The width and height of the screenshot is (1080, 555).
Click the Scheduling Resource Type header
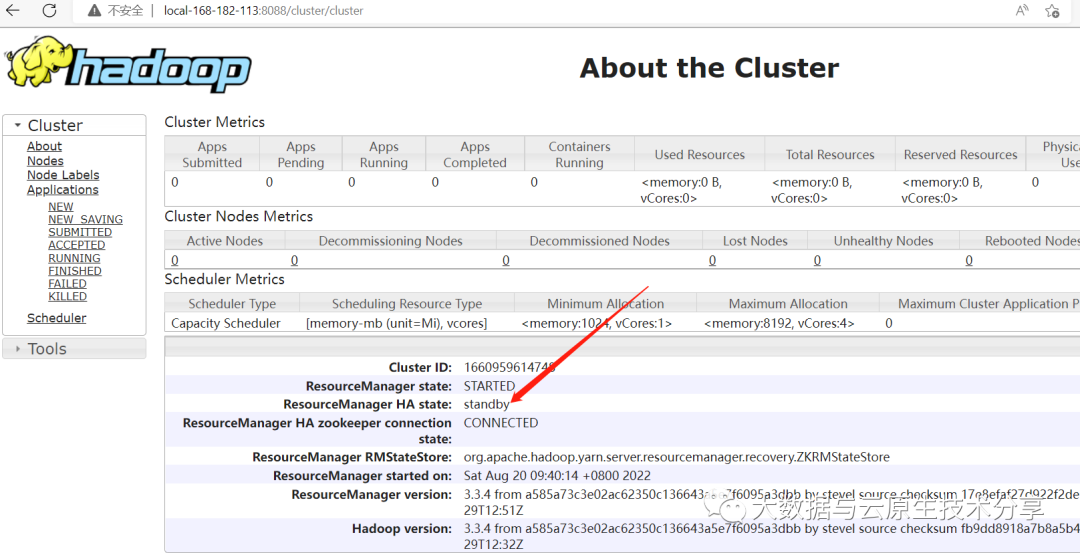tap(407, 304)
